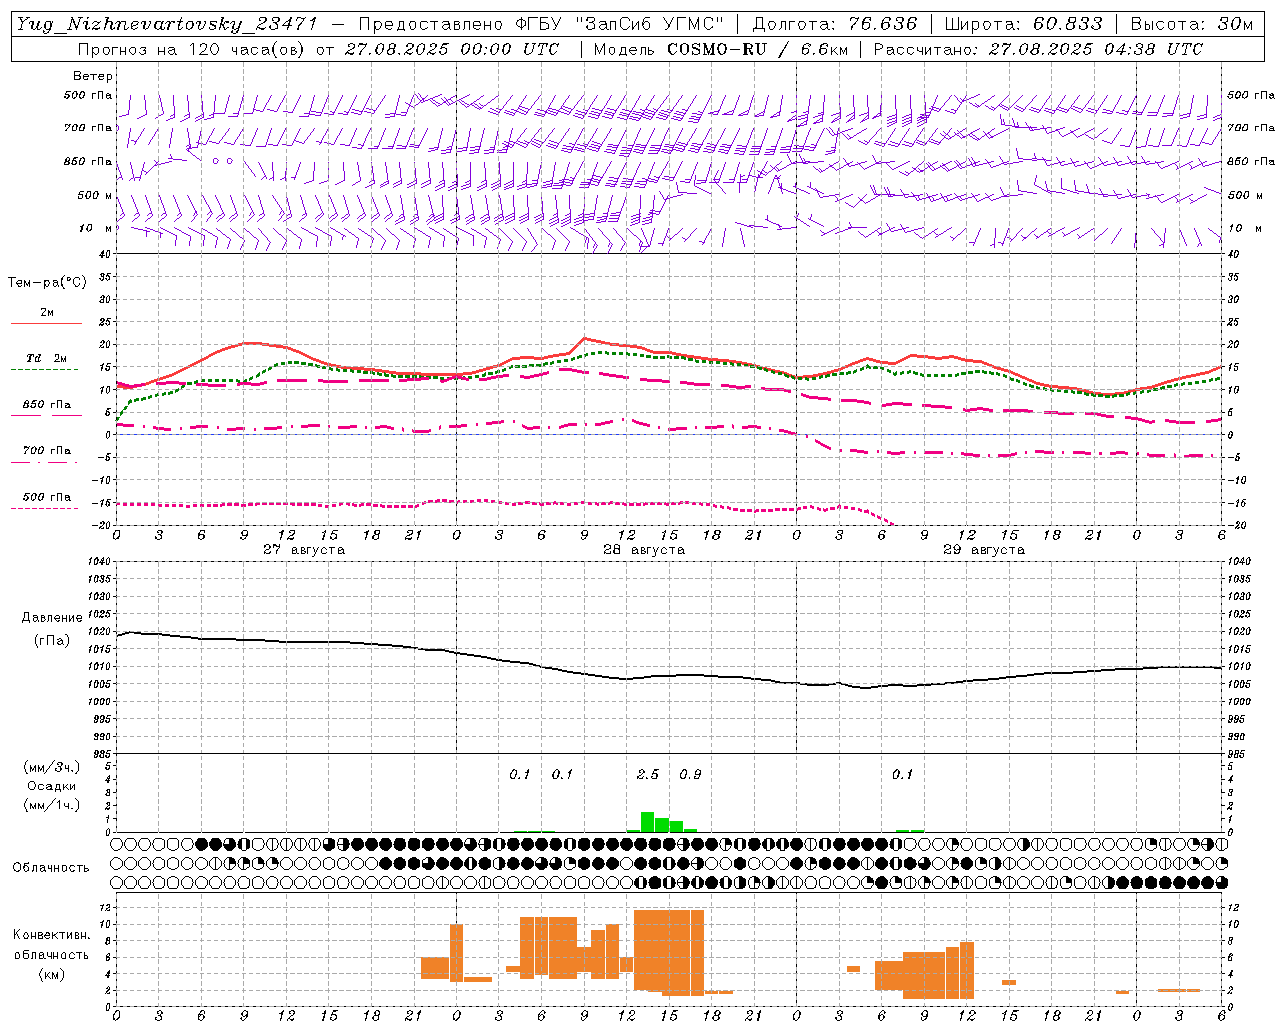Click the Ветер panel label

(93, 76)
